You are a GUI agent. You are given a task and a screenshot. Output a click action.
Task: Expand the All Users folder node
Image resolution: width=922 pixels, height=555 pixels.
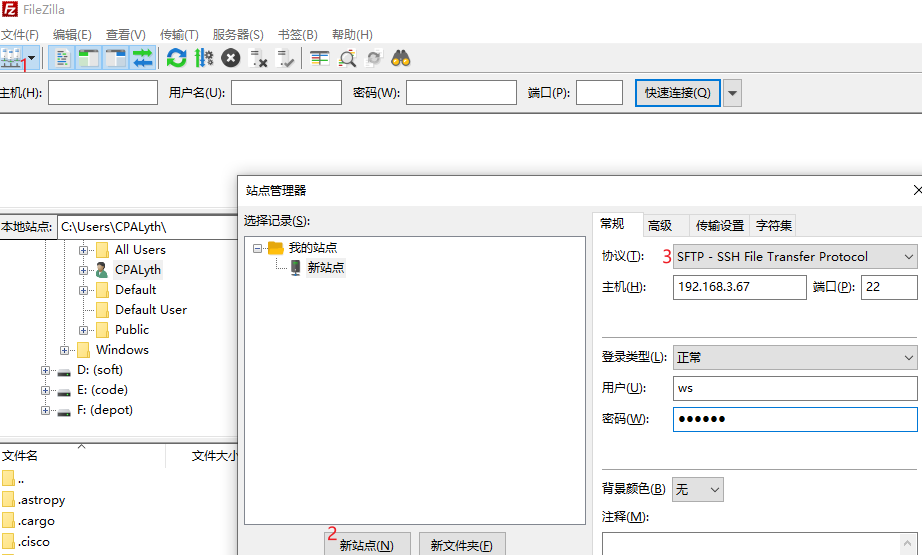click(x=83, y=250)
